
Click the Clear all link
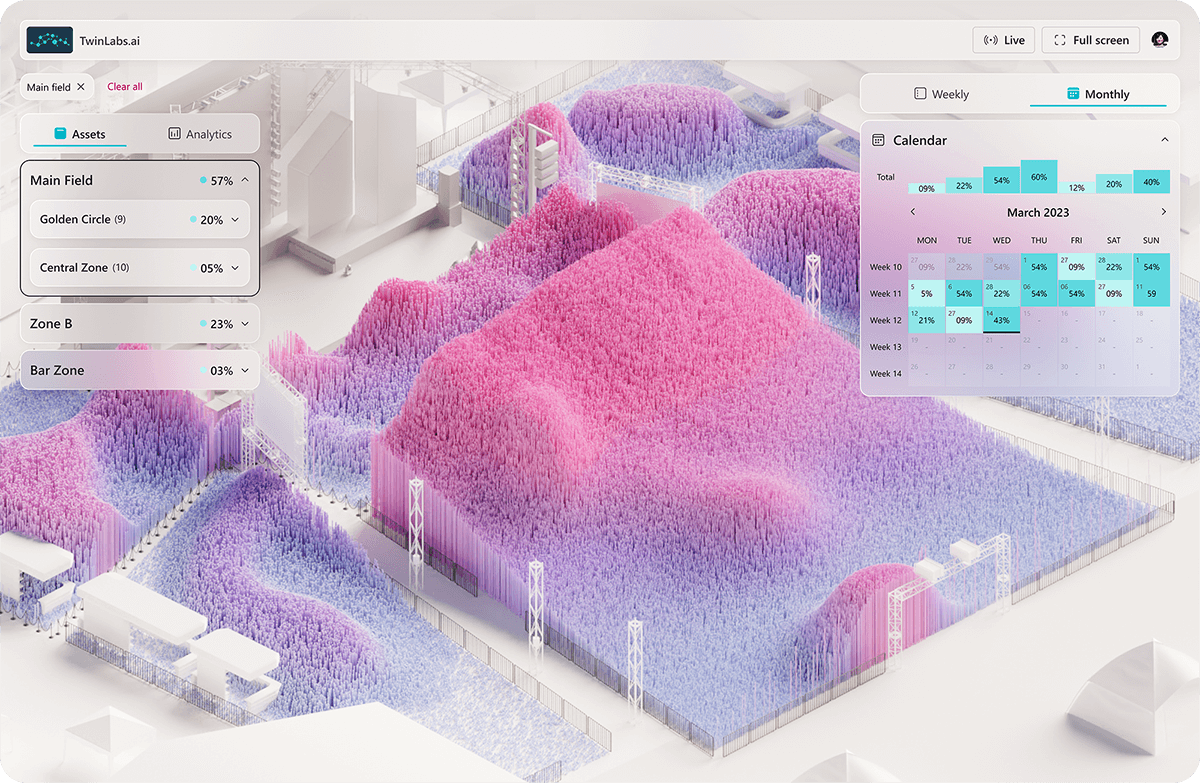124,87
